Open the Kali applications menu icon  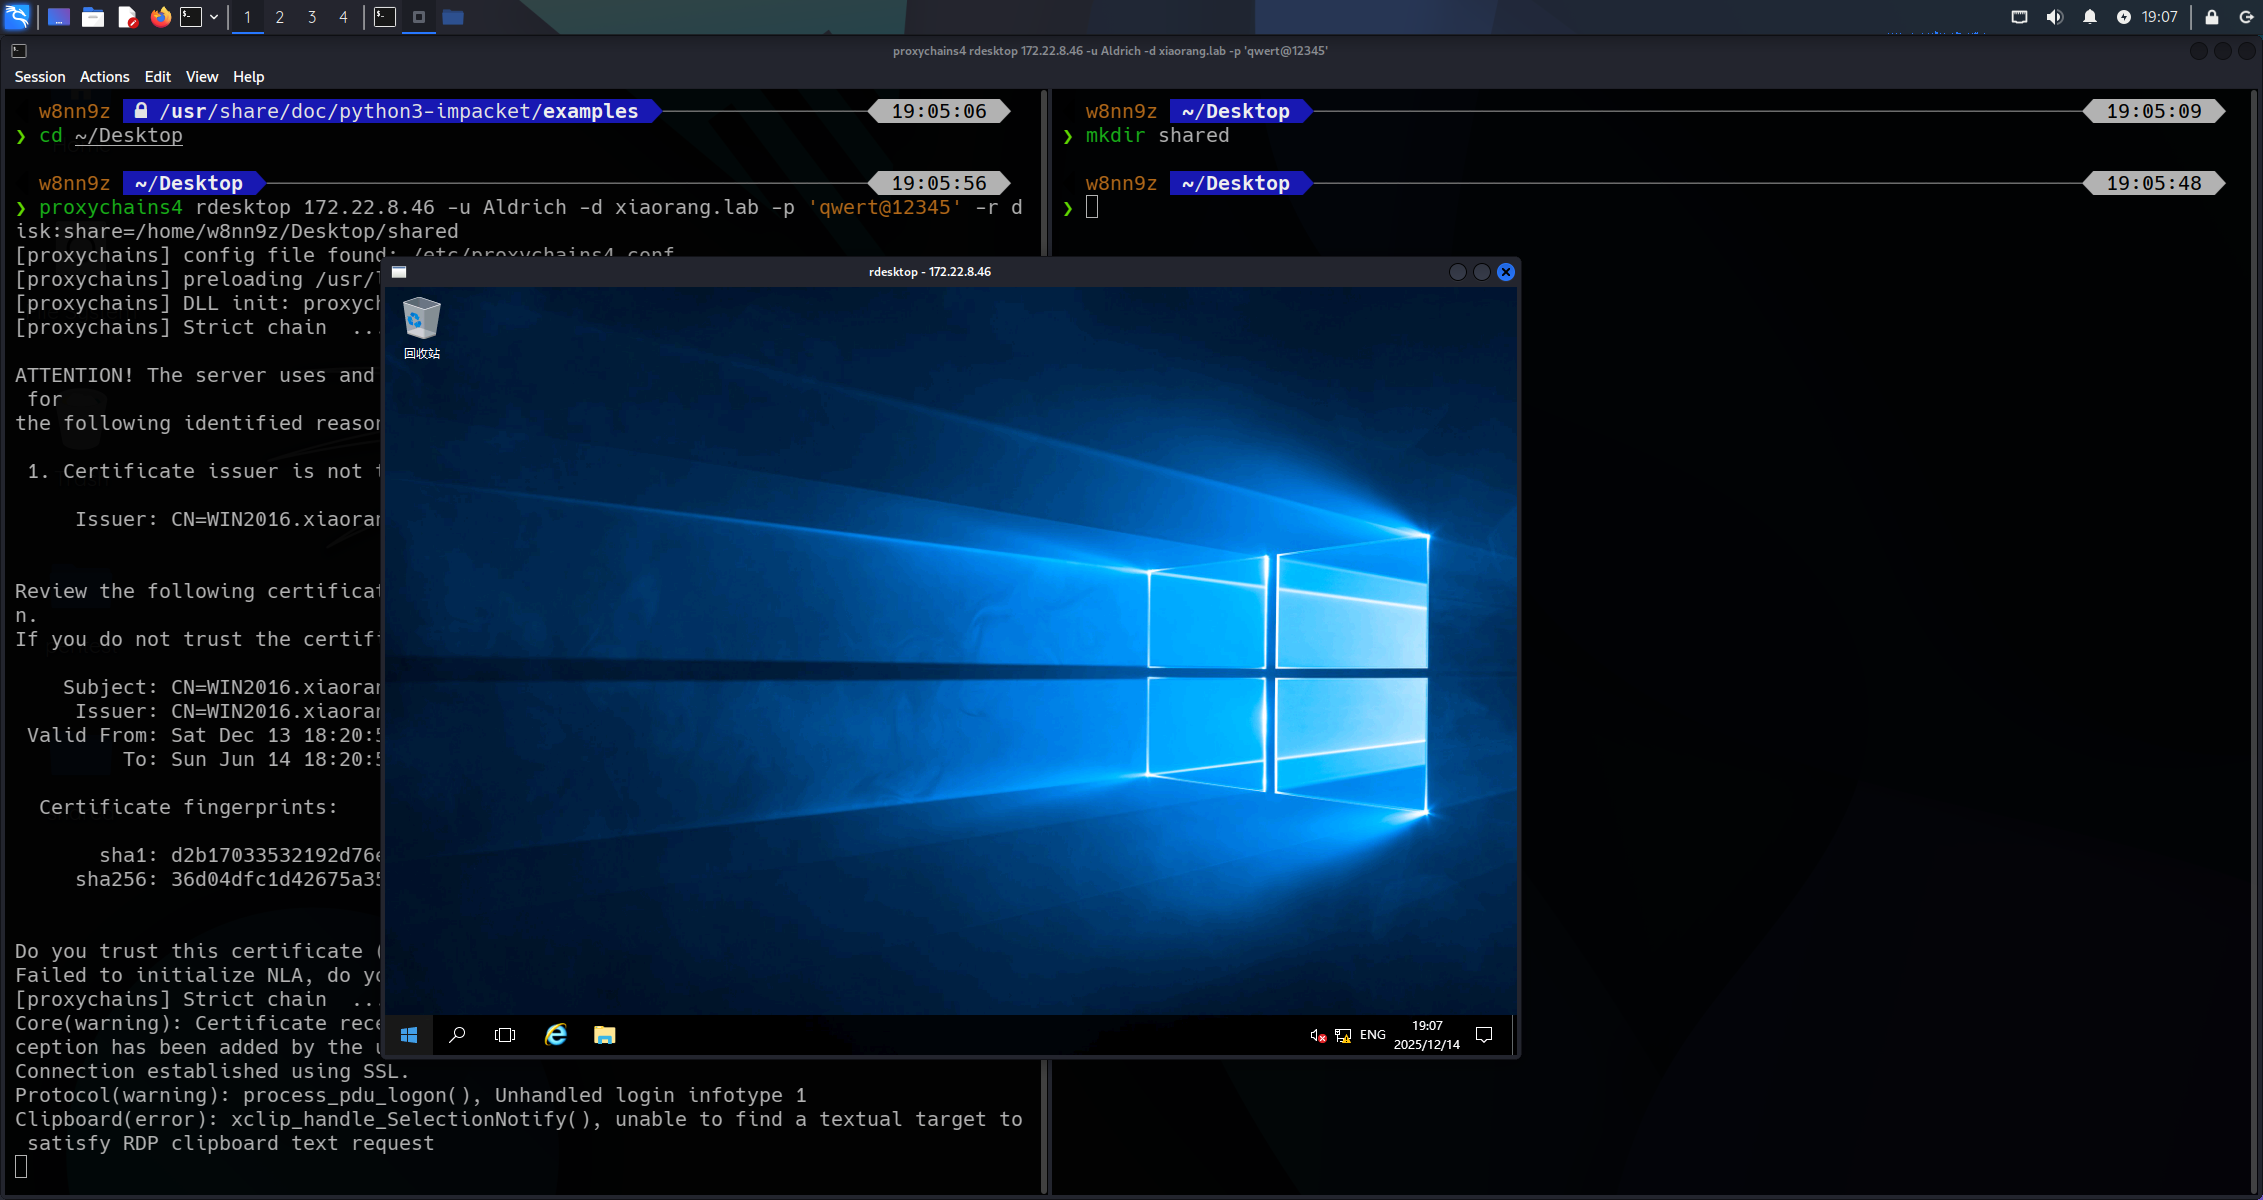coord(18,16)
